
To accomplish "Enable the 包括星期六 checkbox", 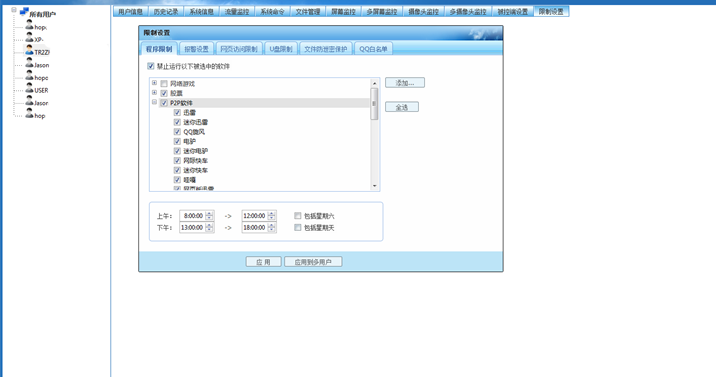I will tap(298, 215).
